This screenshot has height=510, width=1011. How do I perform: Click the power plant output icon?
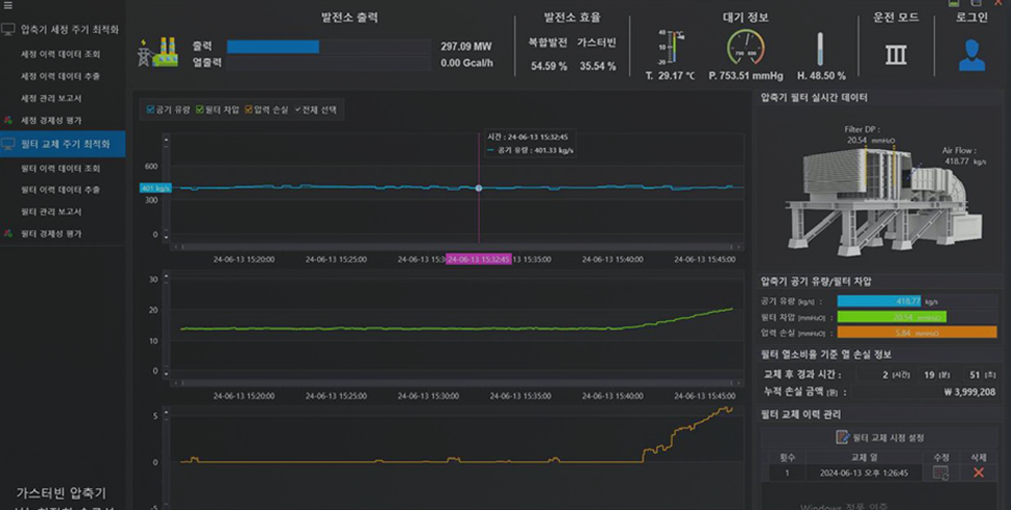(x=158, y=53)
